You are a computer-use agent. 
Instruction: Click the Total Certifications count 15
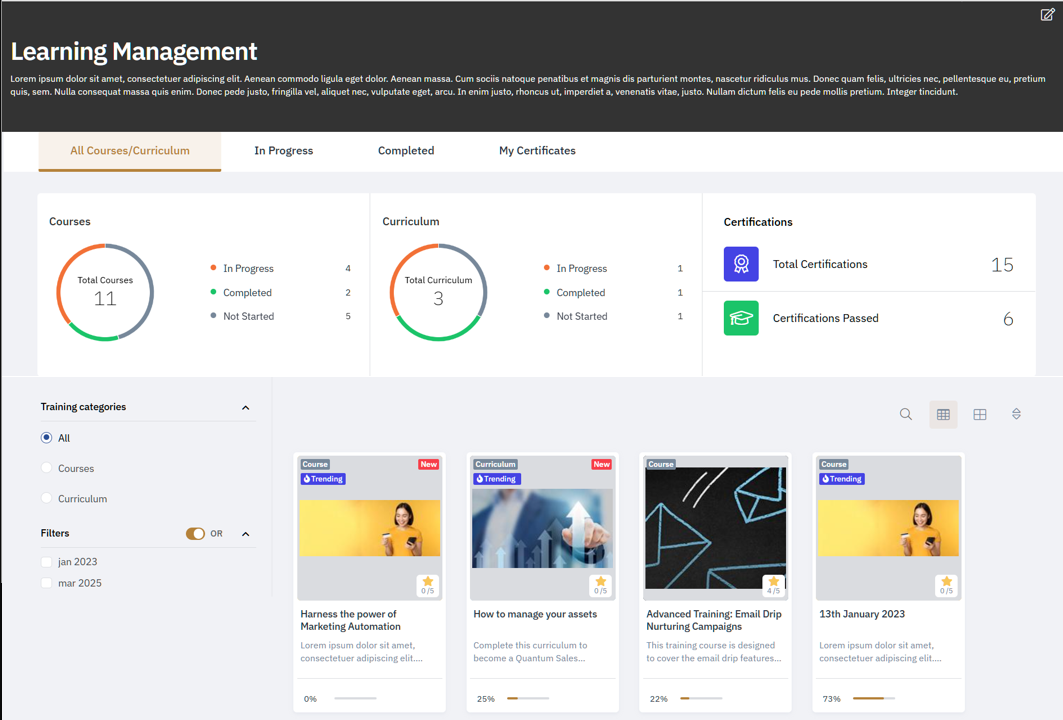click(1002, 264)
